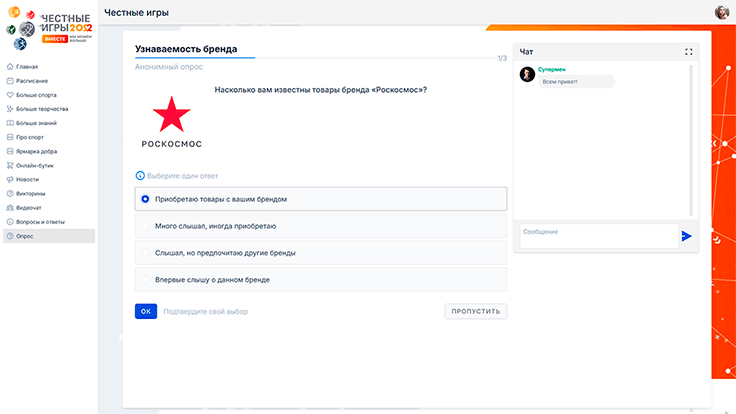This screenshot has height=414, width=736.
Task: Expand the chat to fullscreen
Action: pos(689,52)
